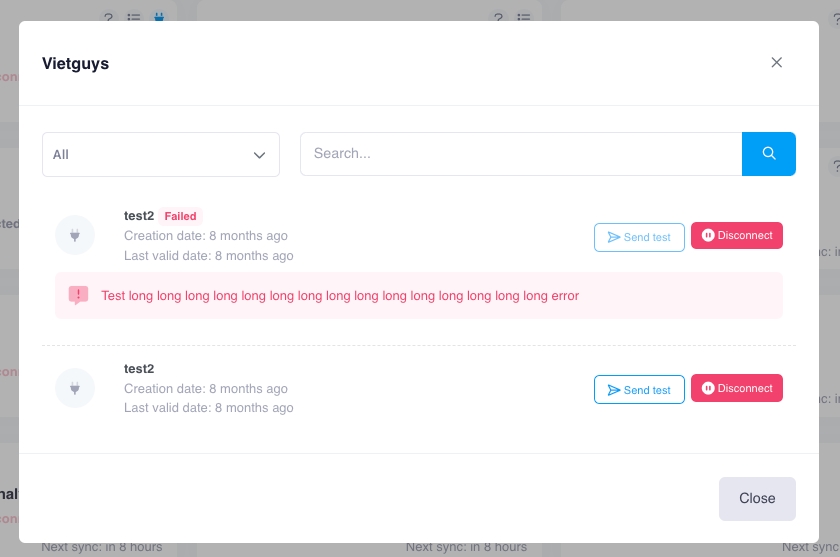Send test for the second test2 connection
This screenshot has height=557, width=840.
pos(639,389)
